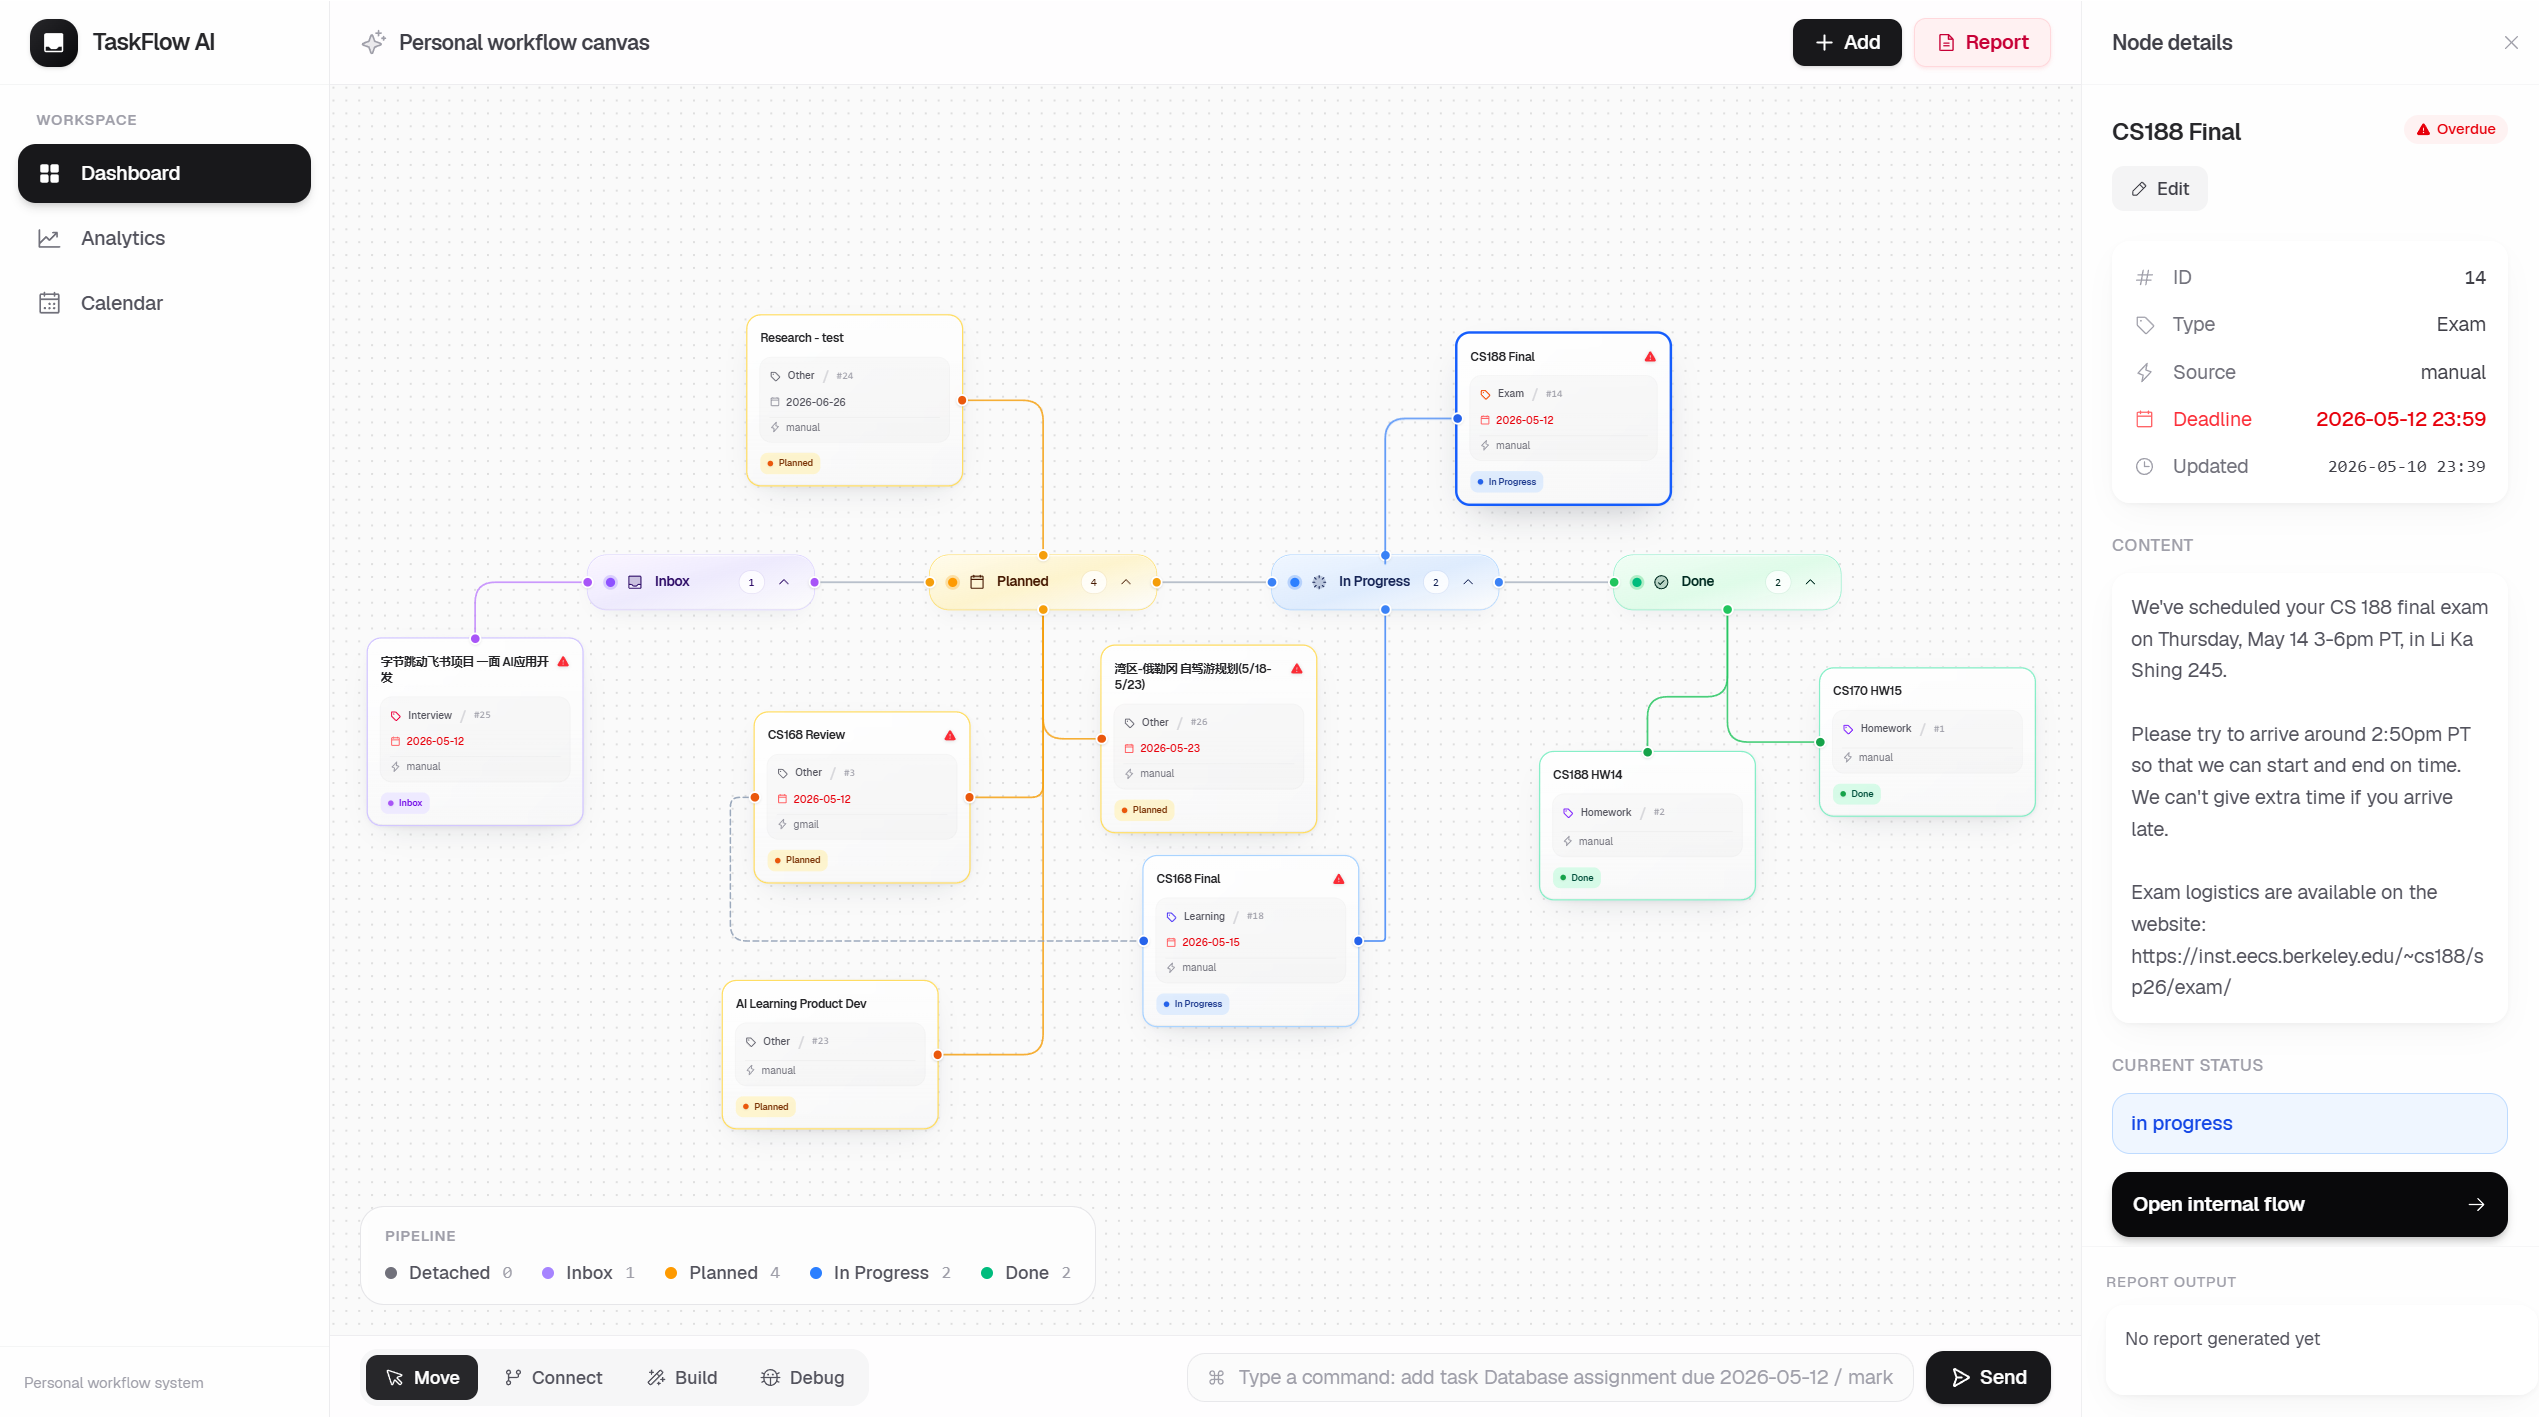Click the warning icon on the #26 Other card
Image resolution: width=2539 pixels, height=1417 pixels.
1296,668
